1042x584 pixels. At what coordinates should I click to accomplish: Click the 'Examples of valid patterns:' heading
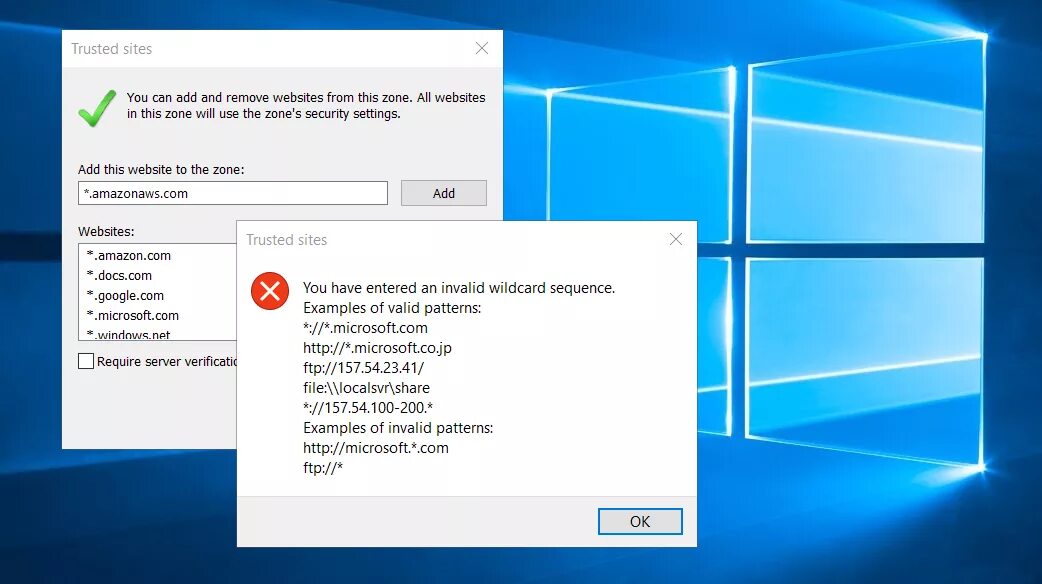[x=392, y=308]
